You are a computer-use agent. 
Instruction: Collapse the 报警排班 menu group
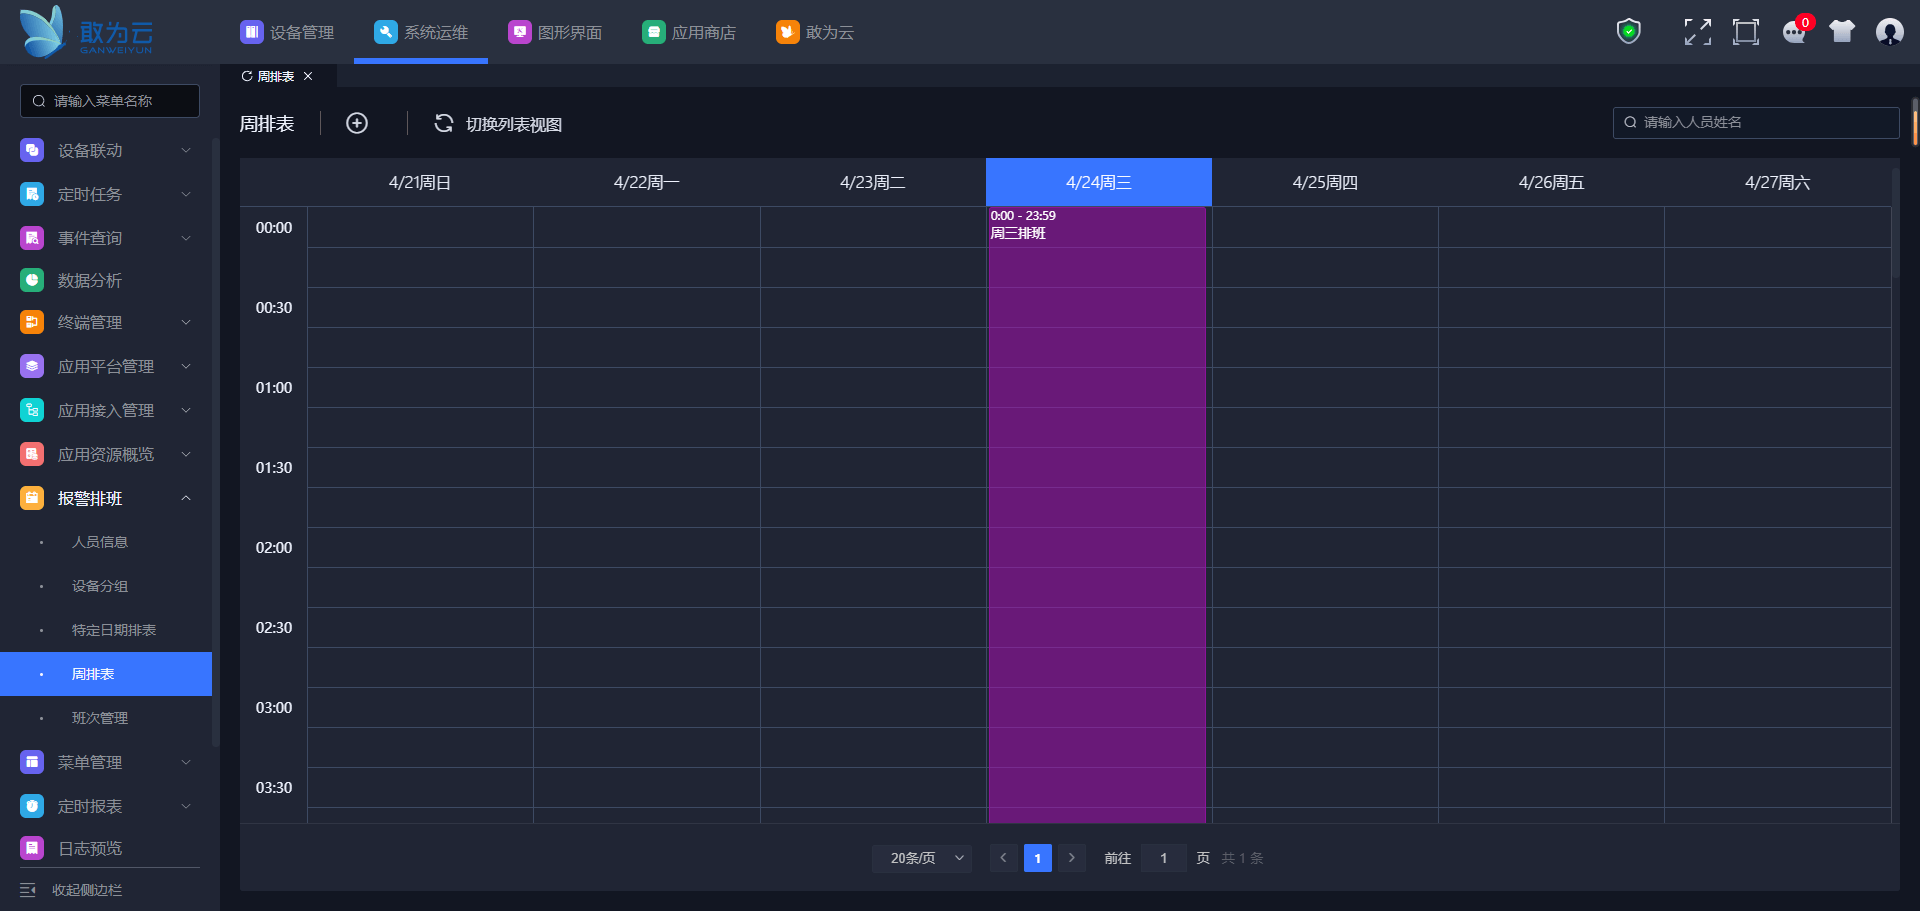click(x=185, y=498)
